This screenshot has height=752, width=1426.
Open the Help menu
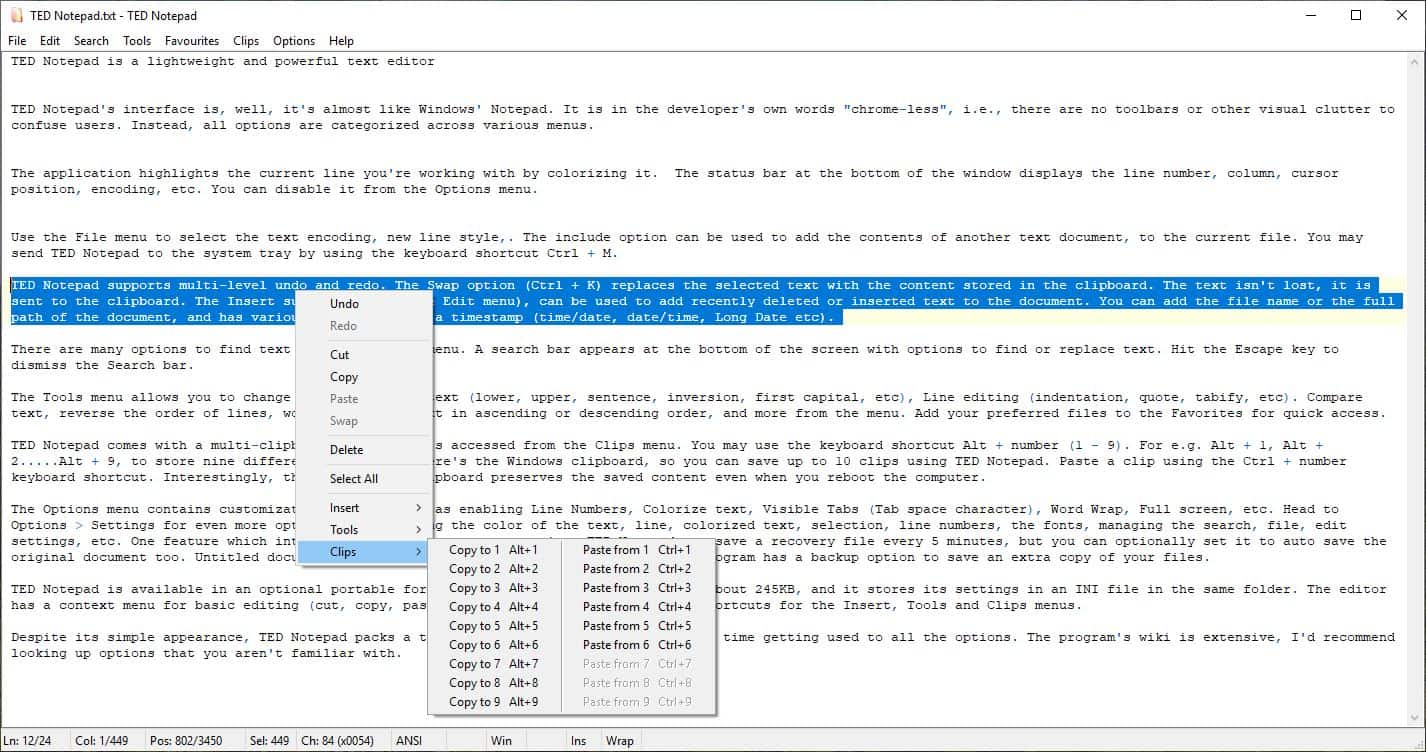[341, 41]
